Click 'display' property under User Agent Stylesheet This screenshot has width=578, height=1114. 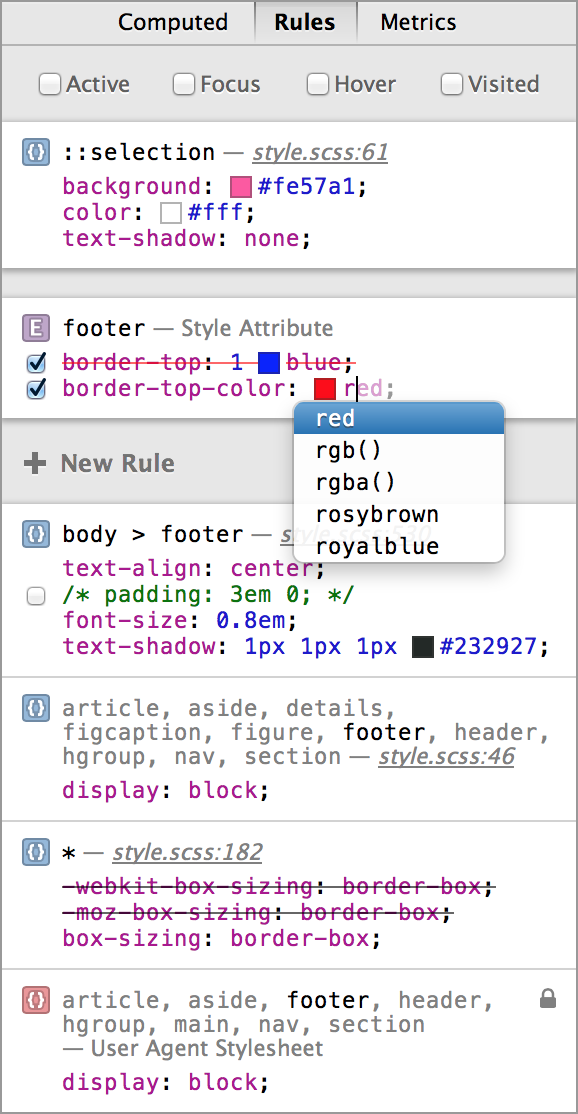point(111,1082)
